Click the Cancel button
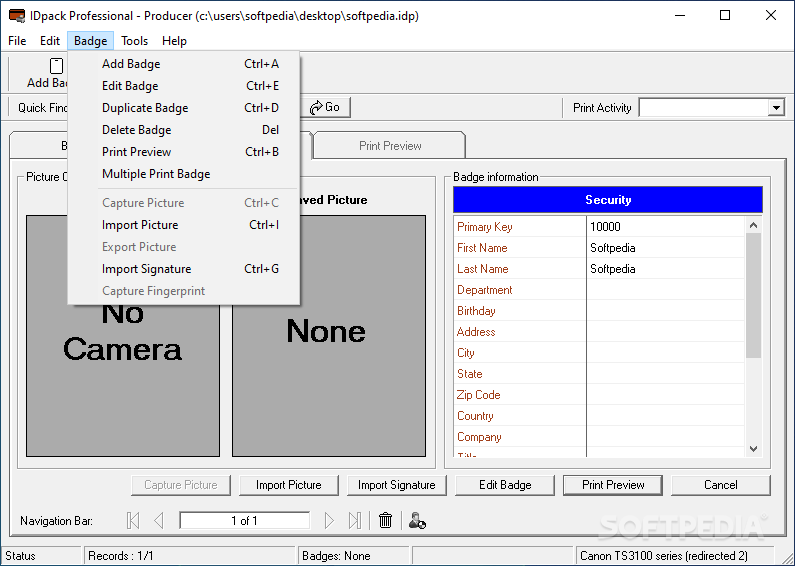795x566 pixels. [720, 485]
